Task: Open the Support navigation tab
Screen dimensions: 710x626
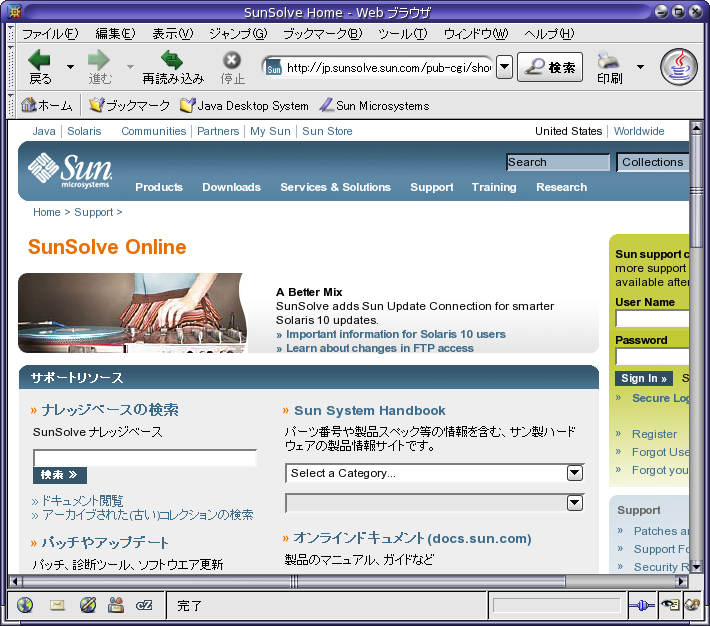Action: coord(432,187)
